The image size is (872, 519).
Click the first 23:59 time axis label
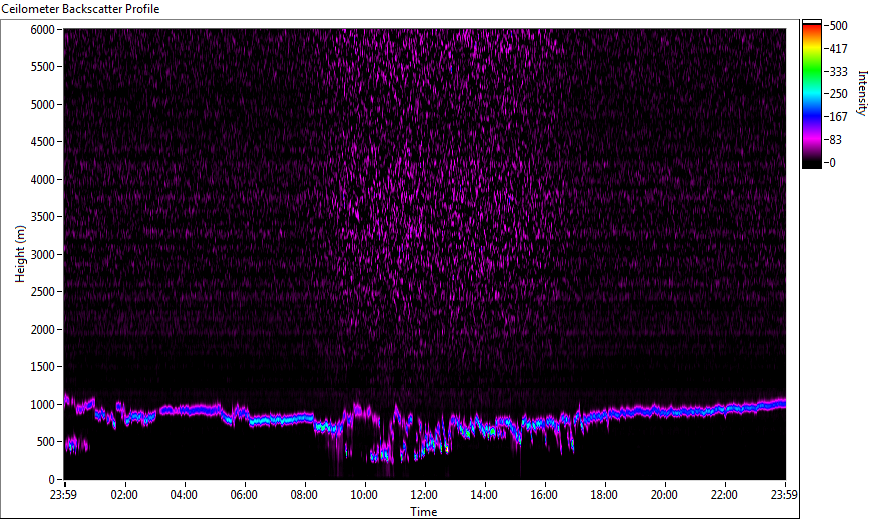click(x=63, y=495)
